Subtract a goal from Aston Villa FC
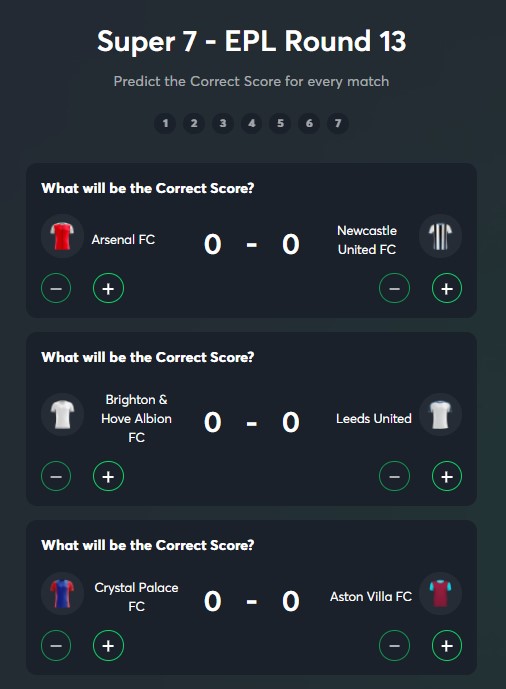Viewport: 506px width, 689px height. (x=394, y=645)
